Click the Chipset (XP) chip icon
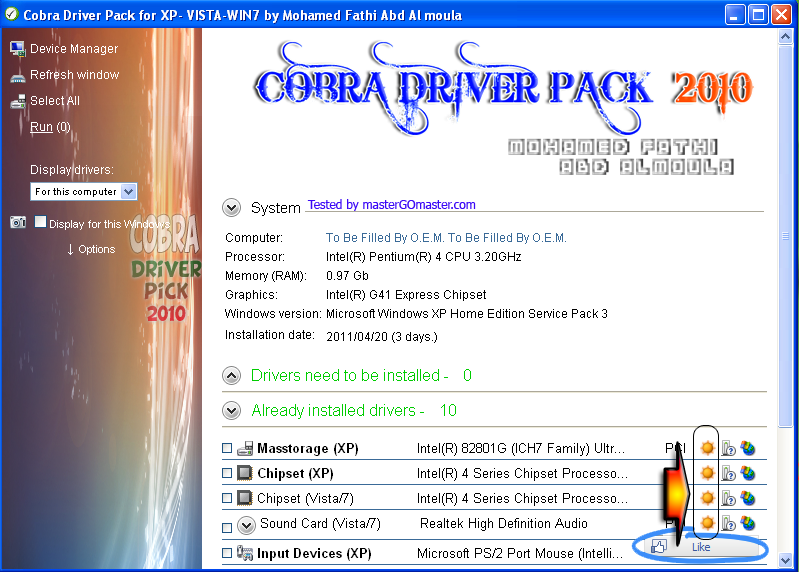Screen dimensions: 799x572 click(x=245, y=473)
